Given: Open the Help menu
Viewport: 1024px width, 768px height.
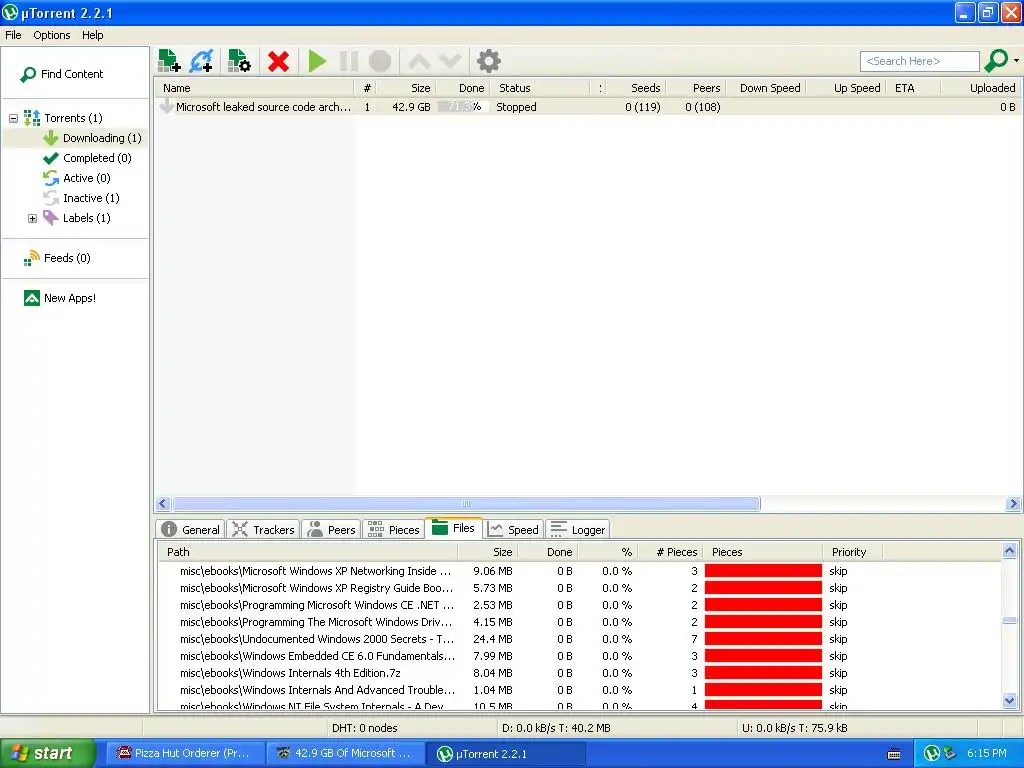Looking at the screenshot, I should pyautogui.click(x=93, y=35).
